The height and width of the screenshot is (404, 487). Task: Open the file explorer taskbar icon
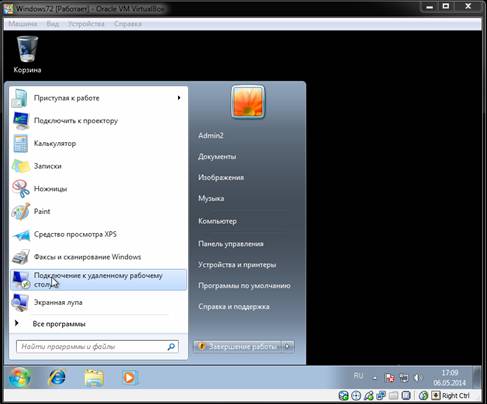pyautogui.click(x=94, y=378)
